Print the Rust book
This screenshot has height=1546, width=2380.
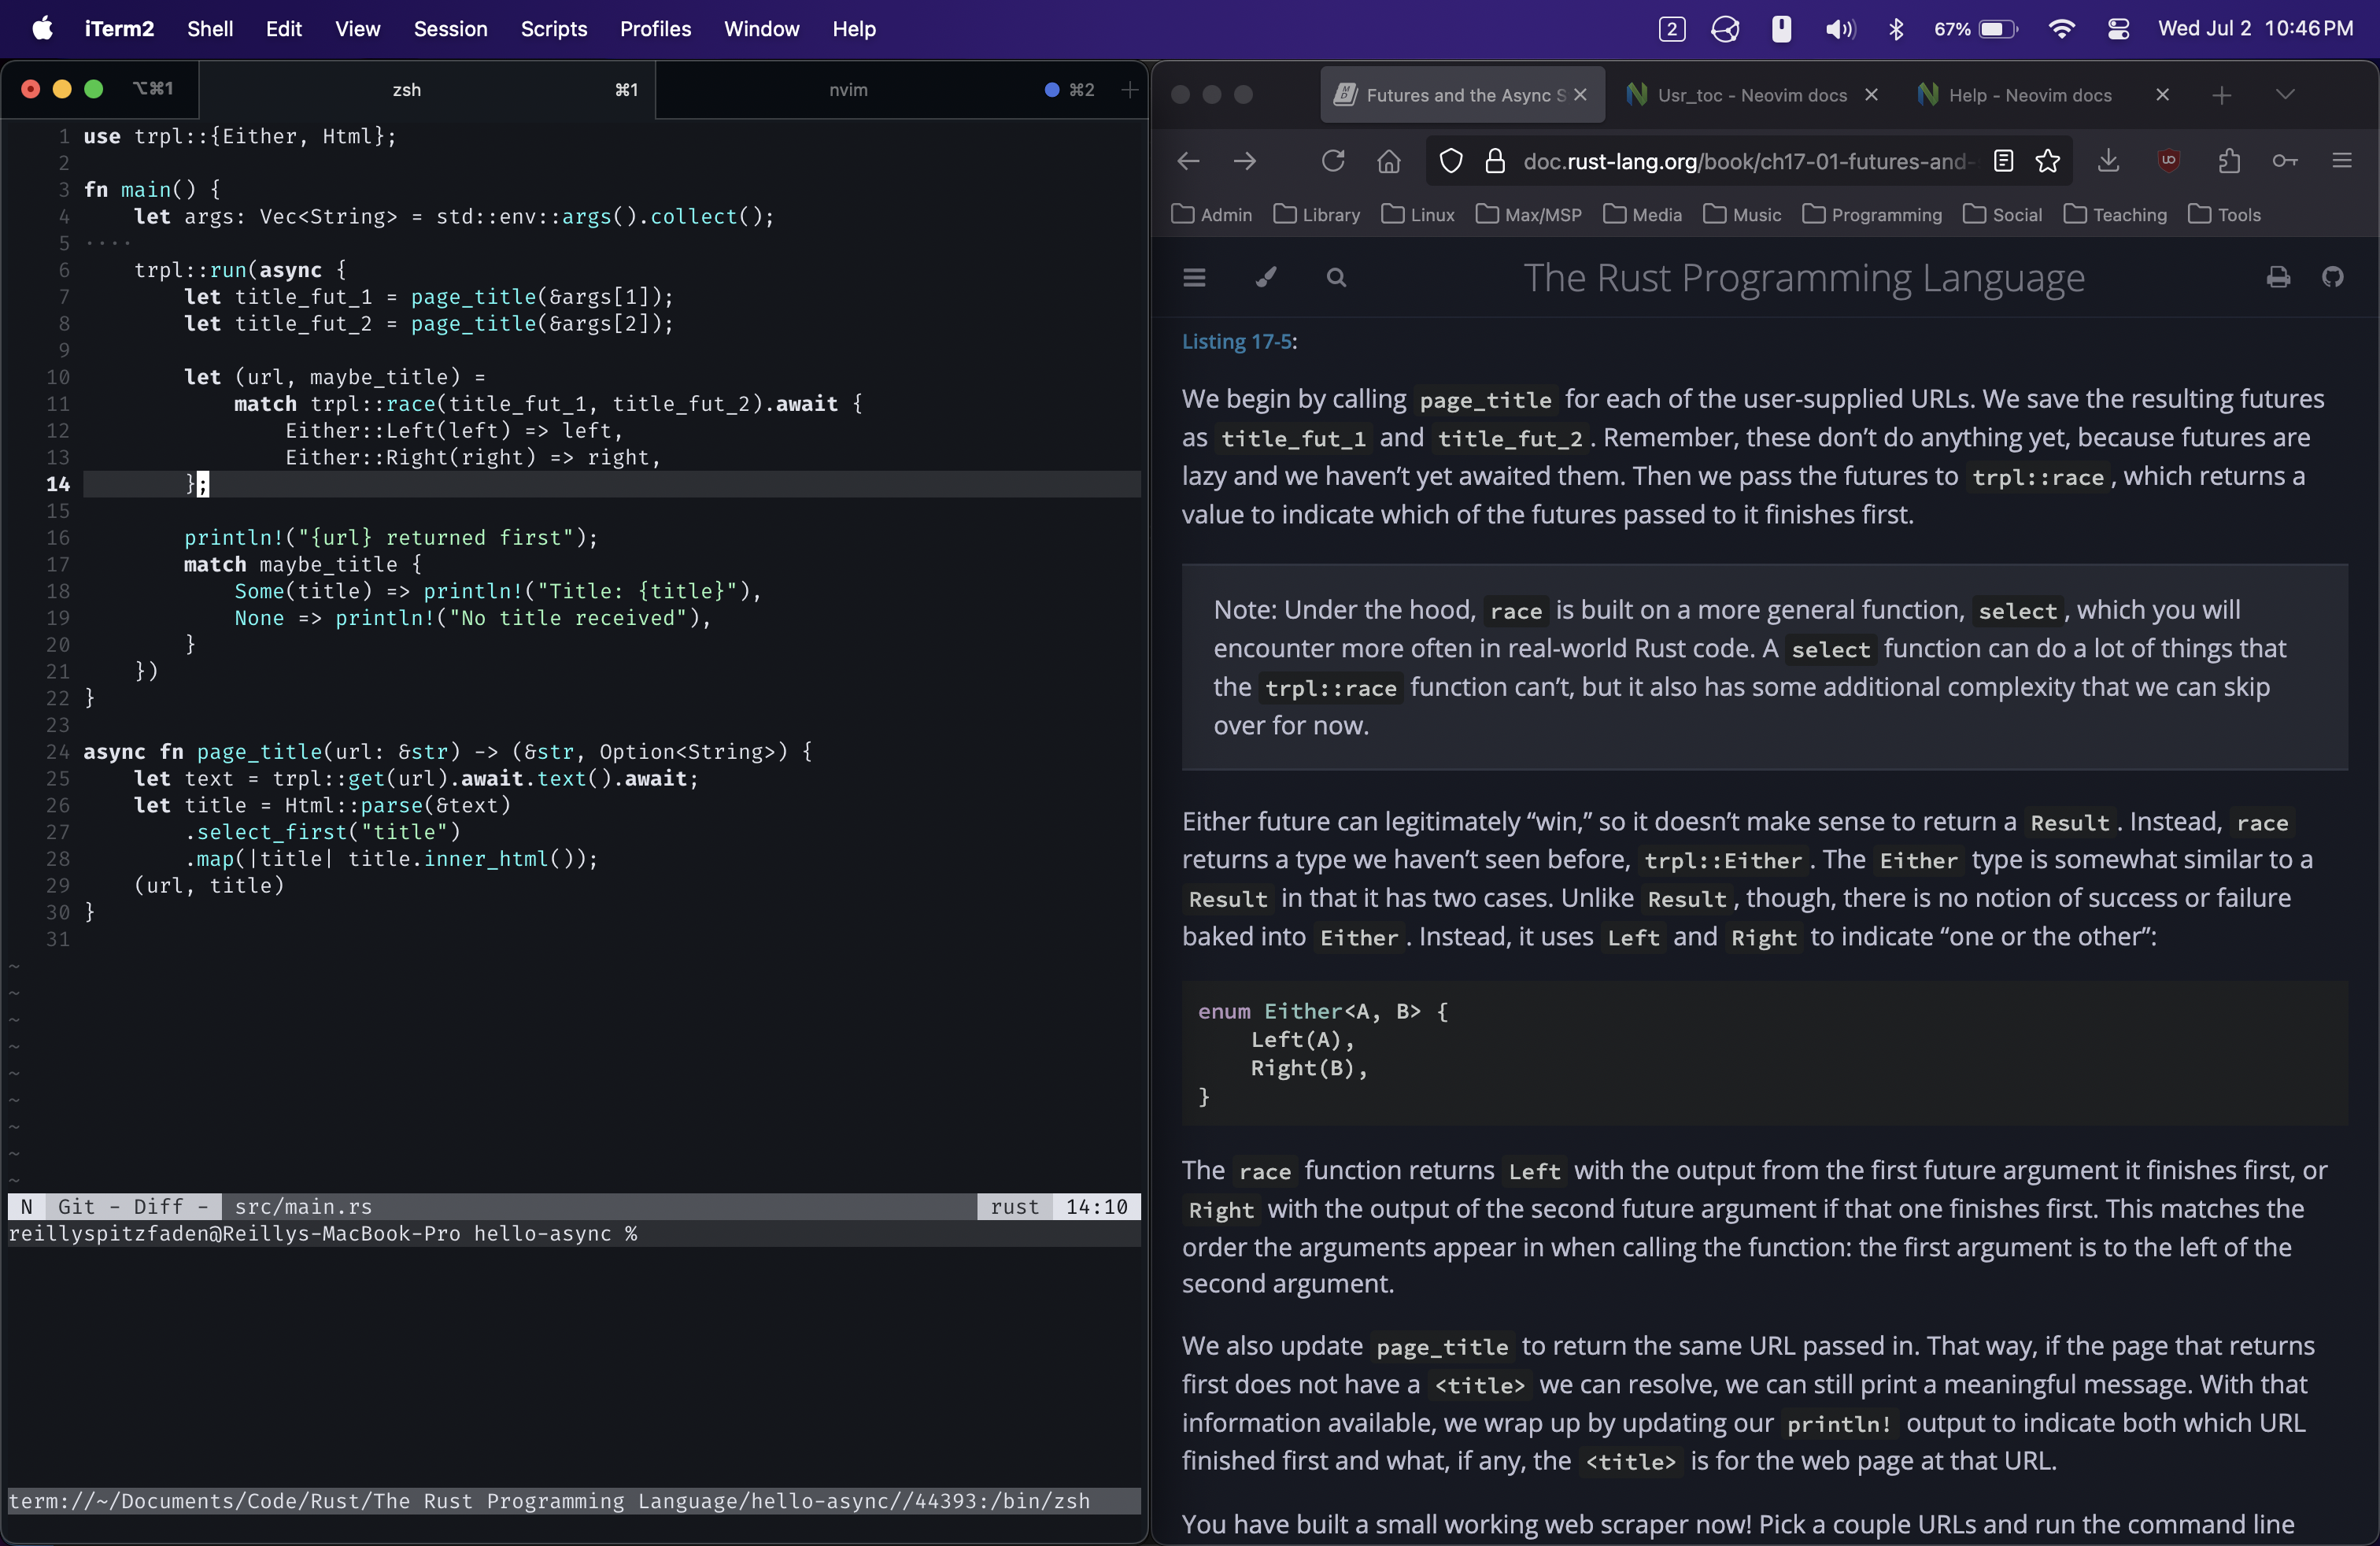pyautogui.click(x=2278, y=277)
